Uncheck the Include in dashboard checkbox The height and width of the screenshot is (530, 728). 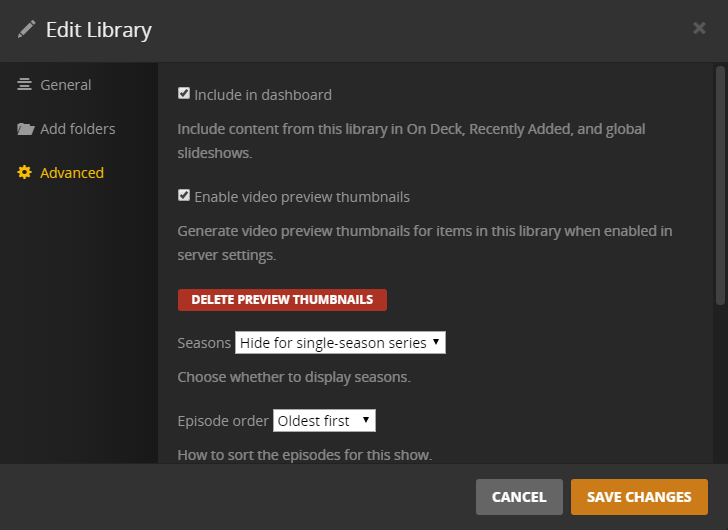pos(184,94)
